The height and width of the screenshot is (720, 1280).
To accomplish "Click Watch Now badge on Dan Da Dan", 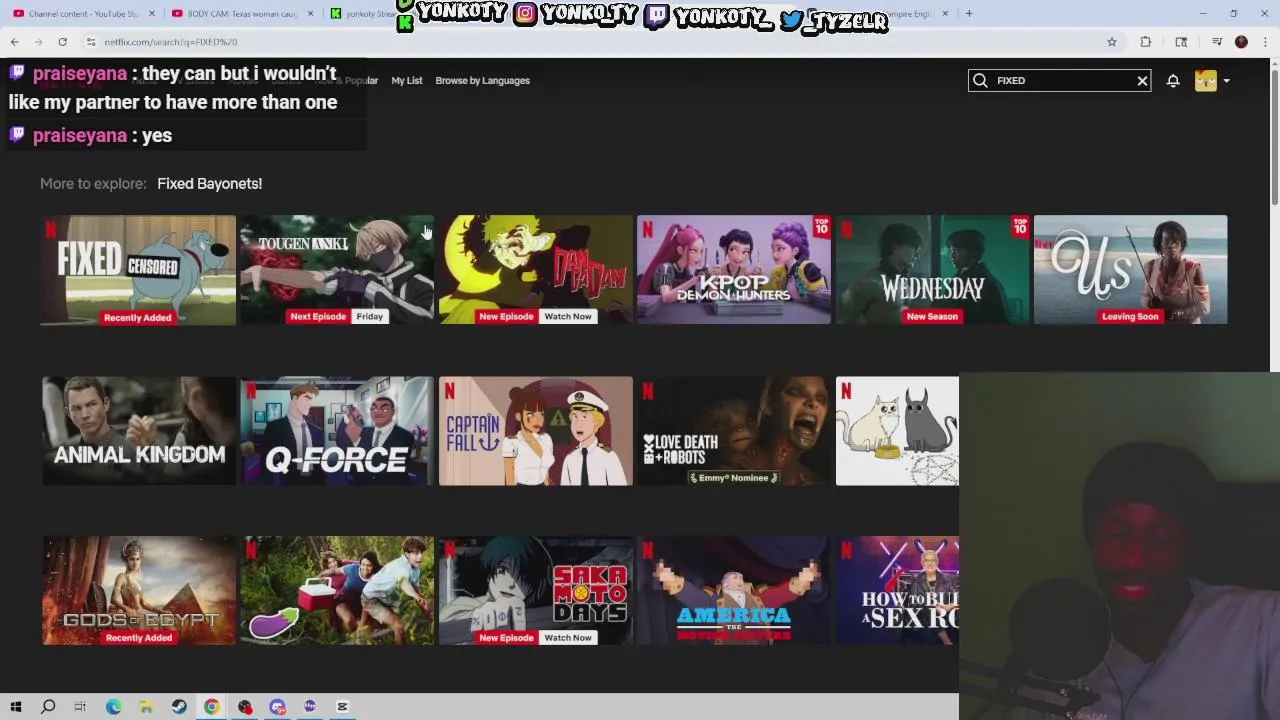I will (x=568, y=317).
